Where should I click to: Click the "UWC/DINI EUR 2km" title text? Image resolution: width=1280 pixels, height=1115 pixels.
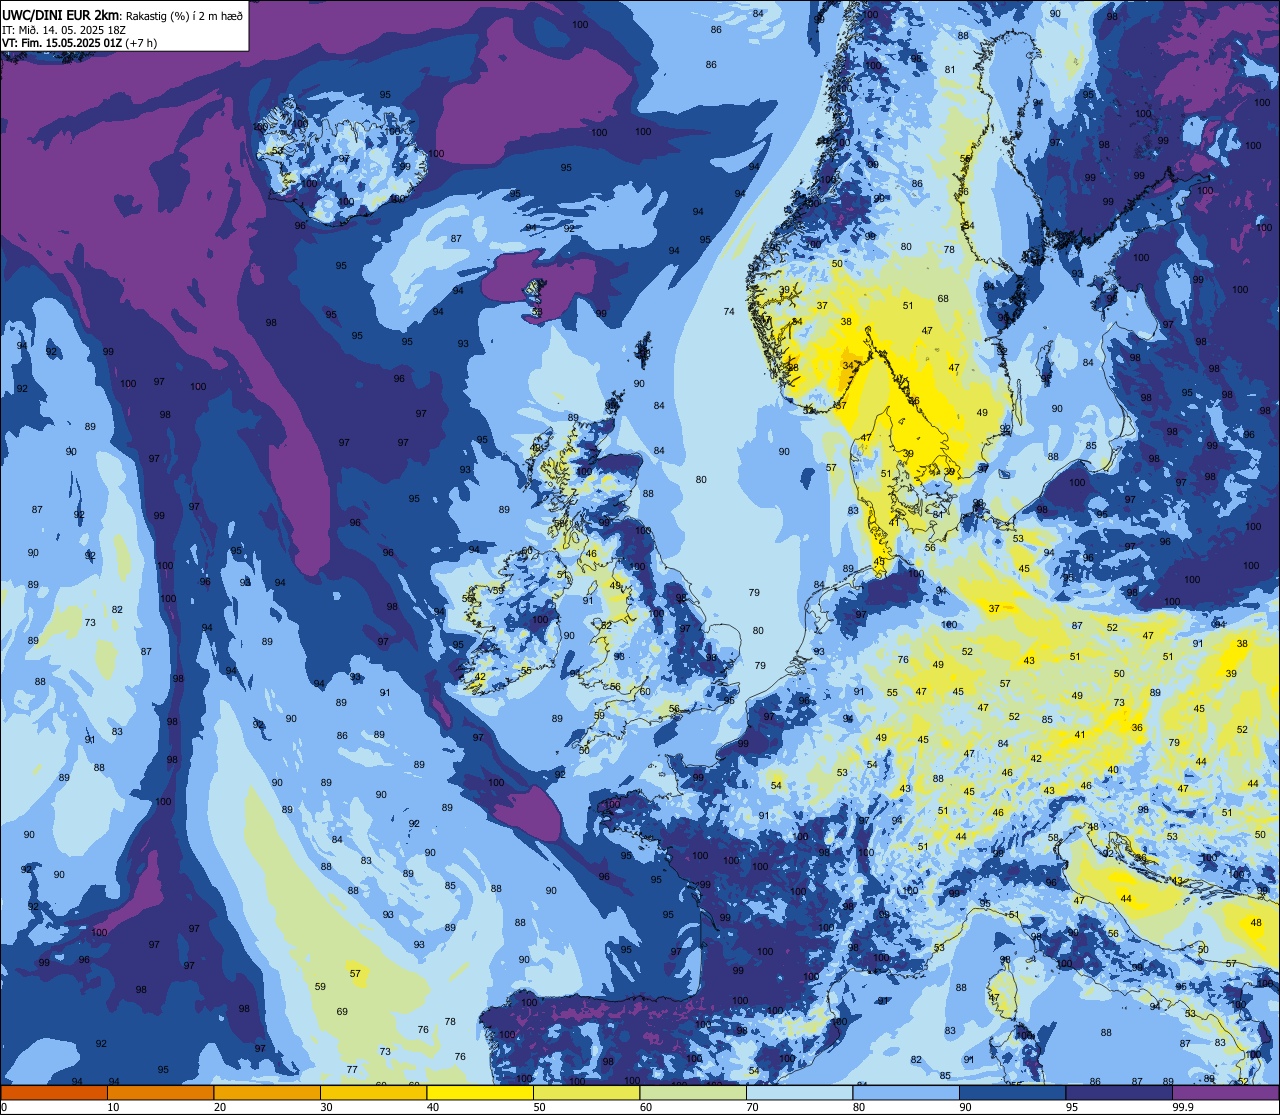pos(61,14)
